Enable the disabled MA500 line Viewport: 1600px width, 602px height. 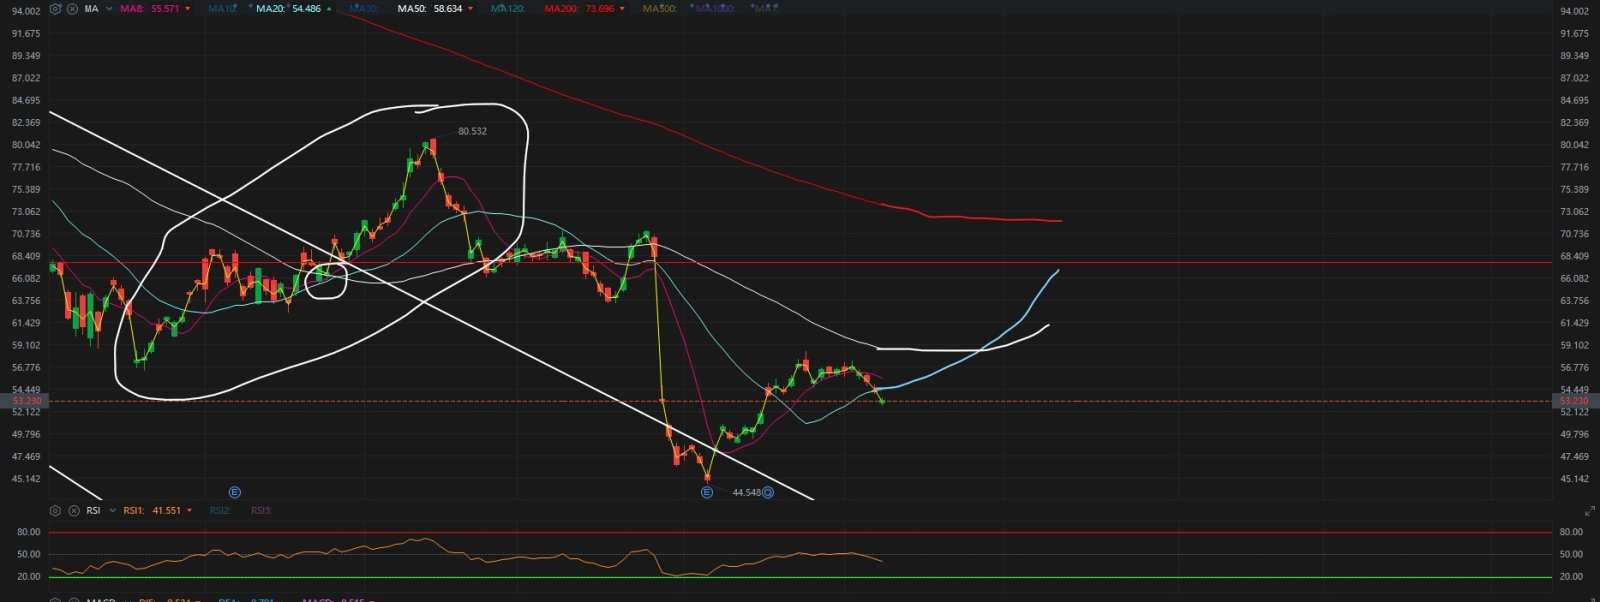point(659,9)
